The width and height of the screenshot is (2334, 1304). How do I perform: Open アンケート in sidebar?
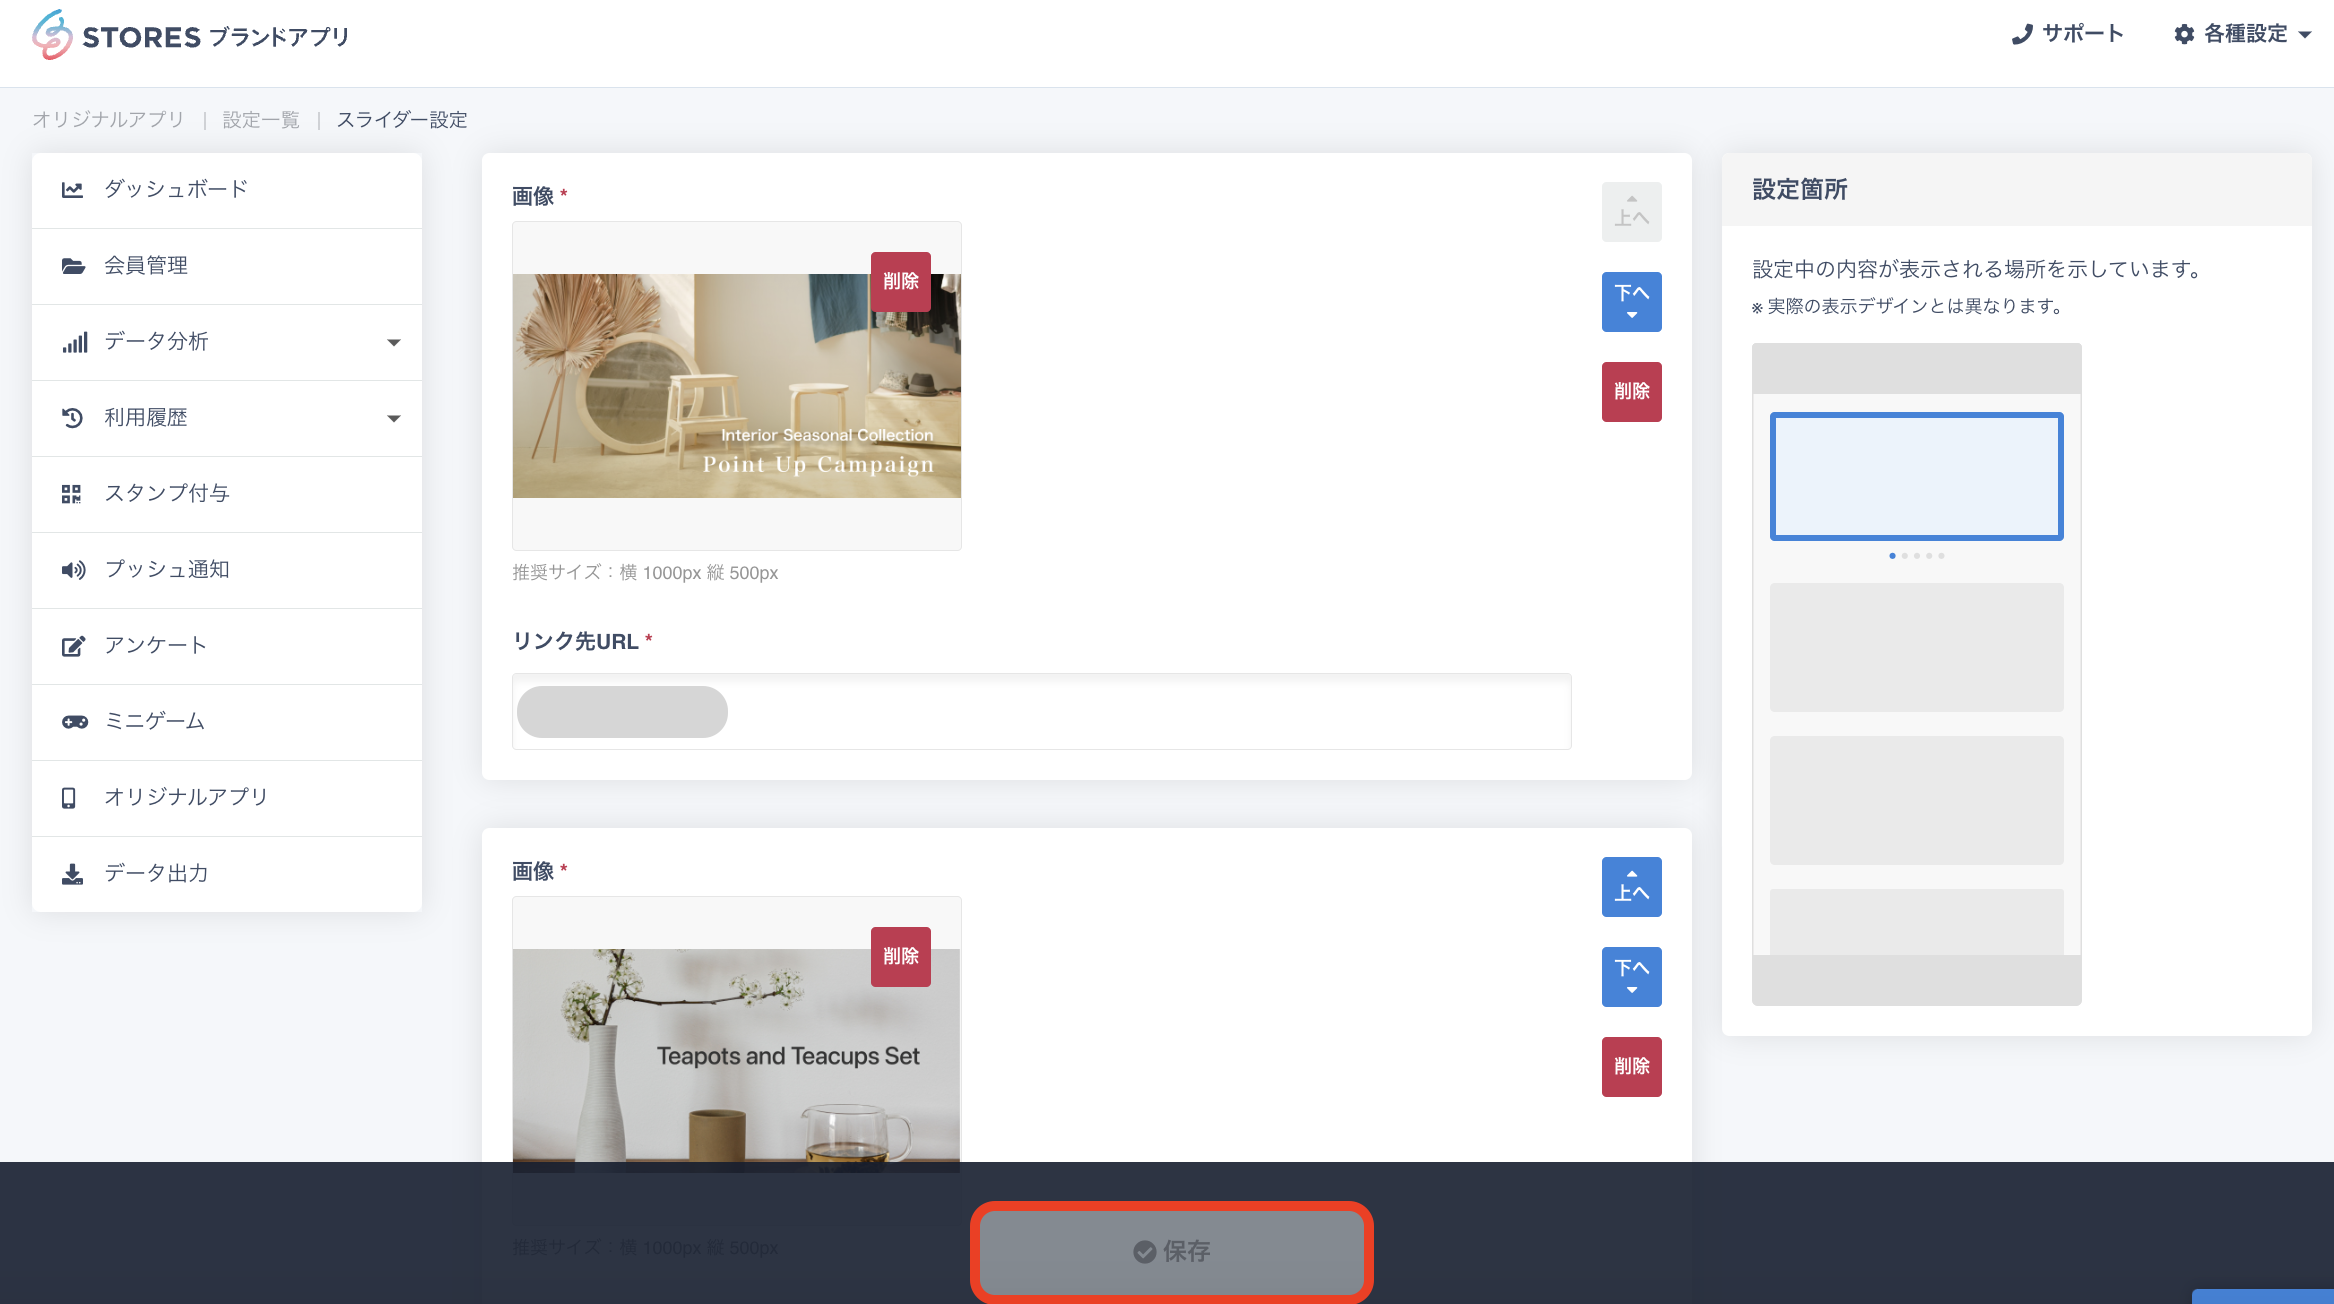227,646
